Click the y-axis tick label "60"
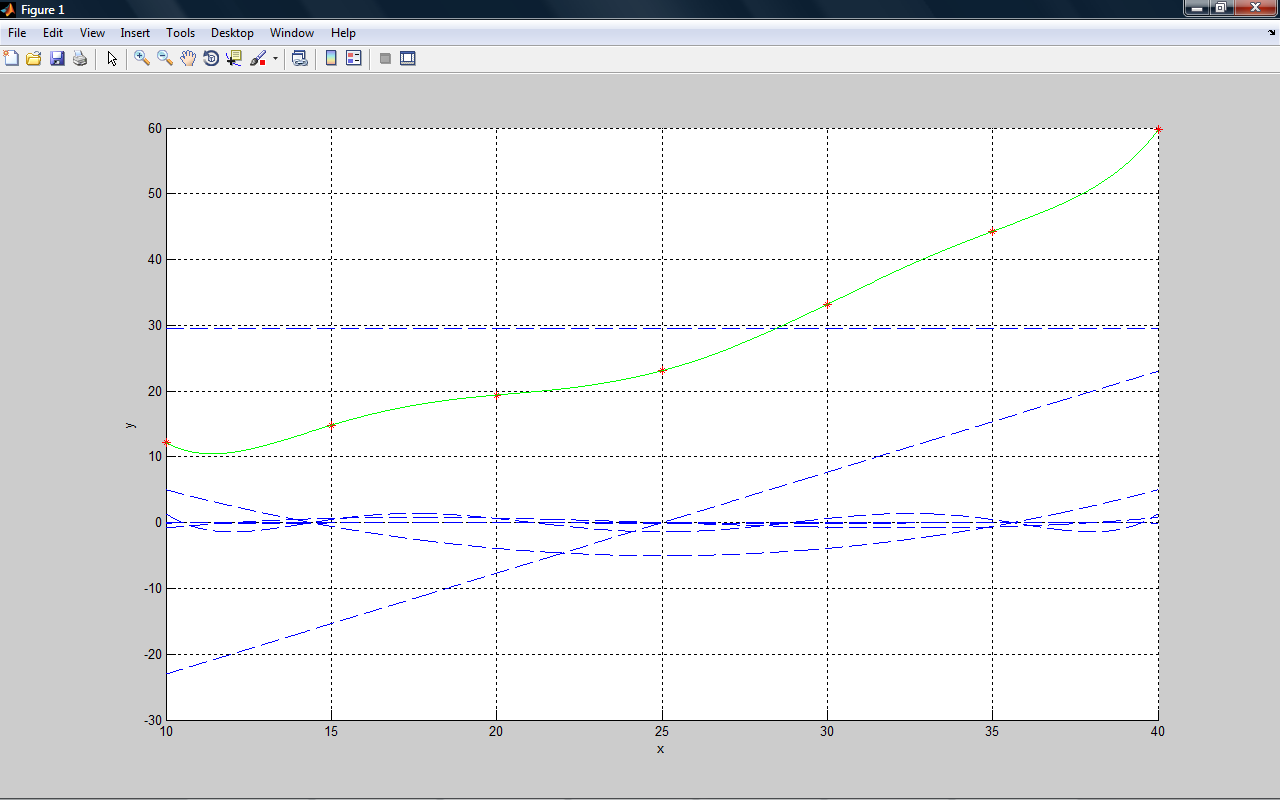Screen dimensions: 1280x800 [x=155, y=128]
